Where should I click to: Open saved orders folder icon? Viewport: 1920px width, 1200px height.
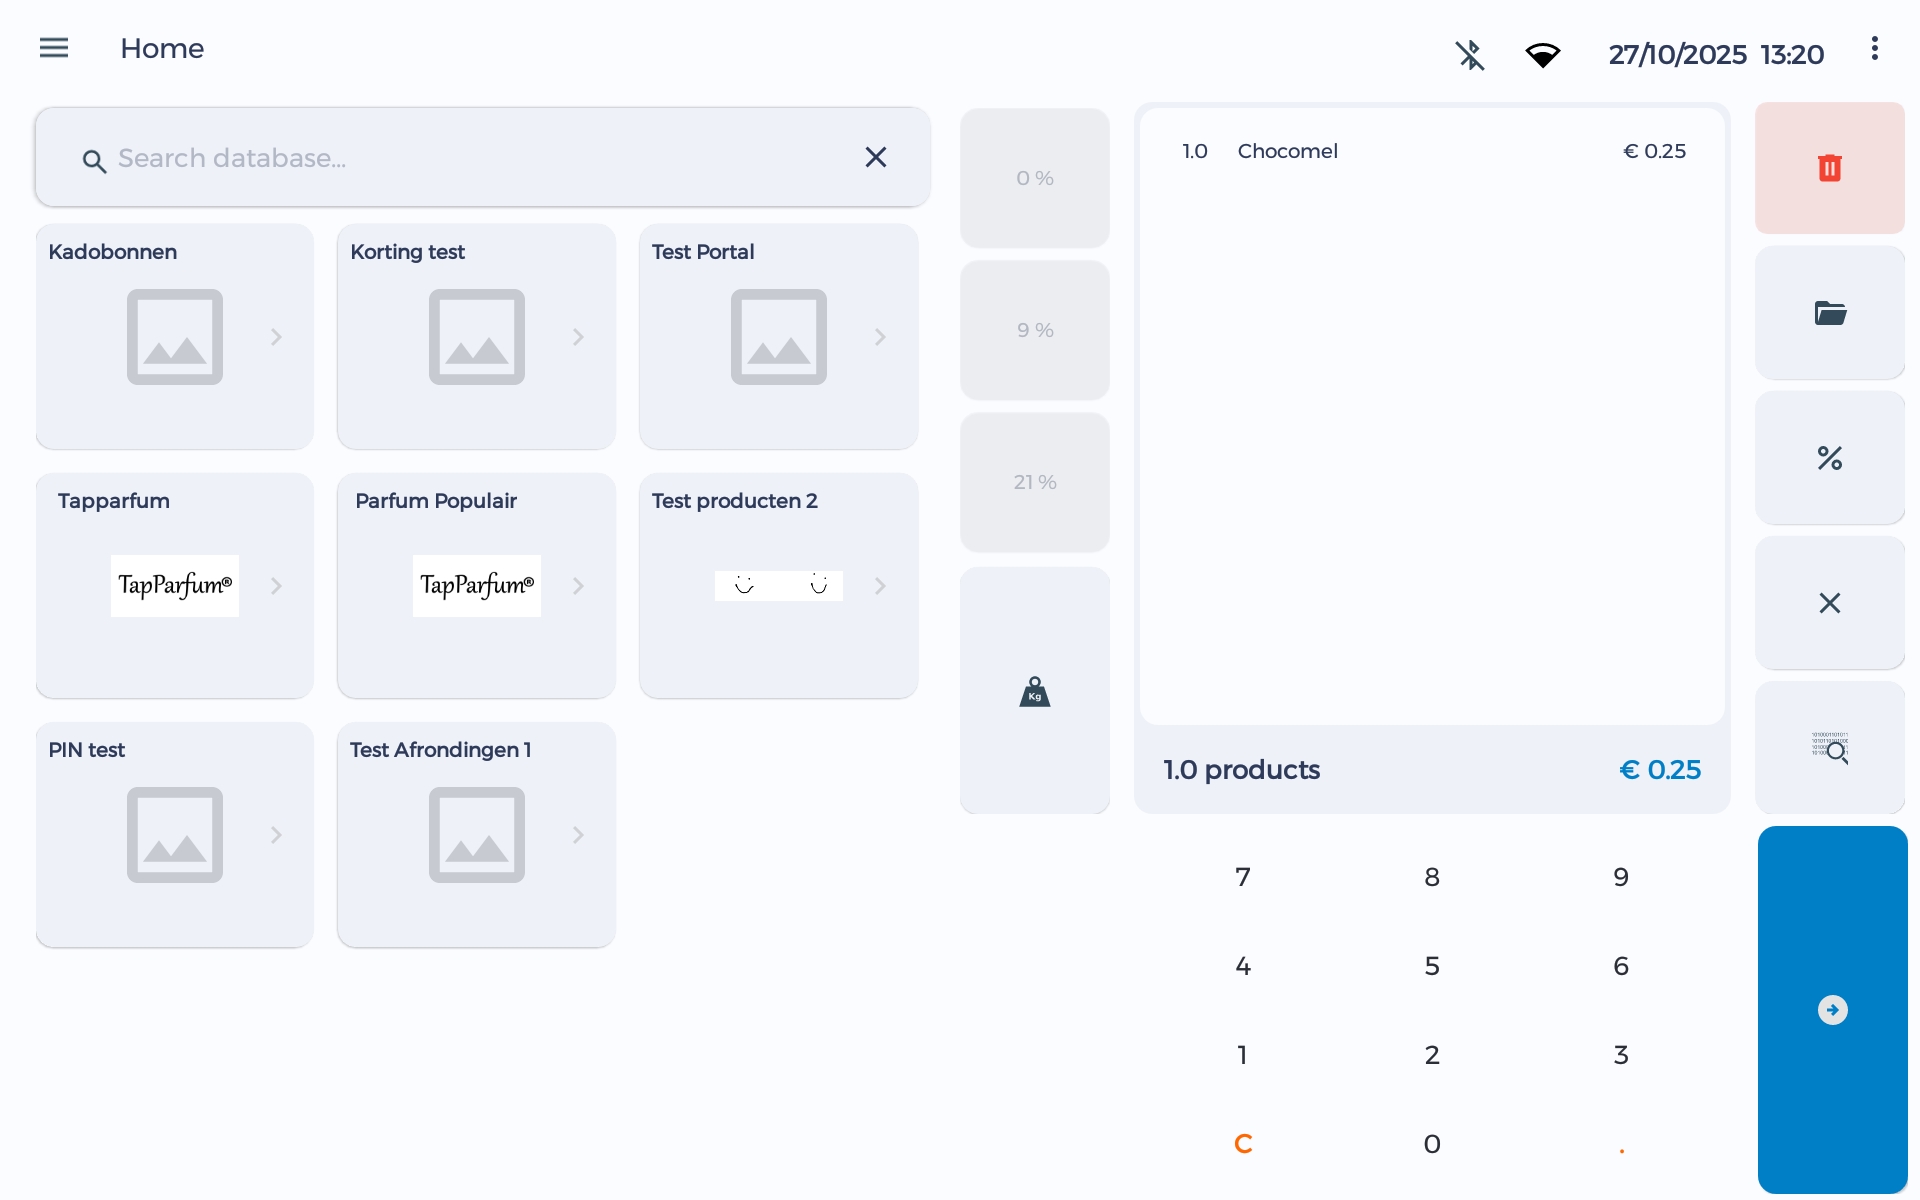point(1829,313)
